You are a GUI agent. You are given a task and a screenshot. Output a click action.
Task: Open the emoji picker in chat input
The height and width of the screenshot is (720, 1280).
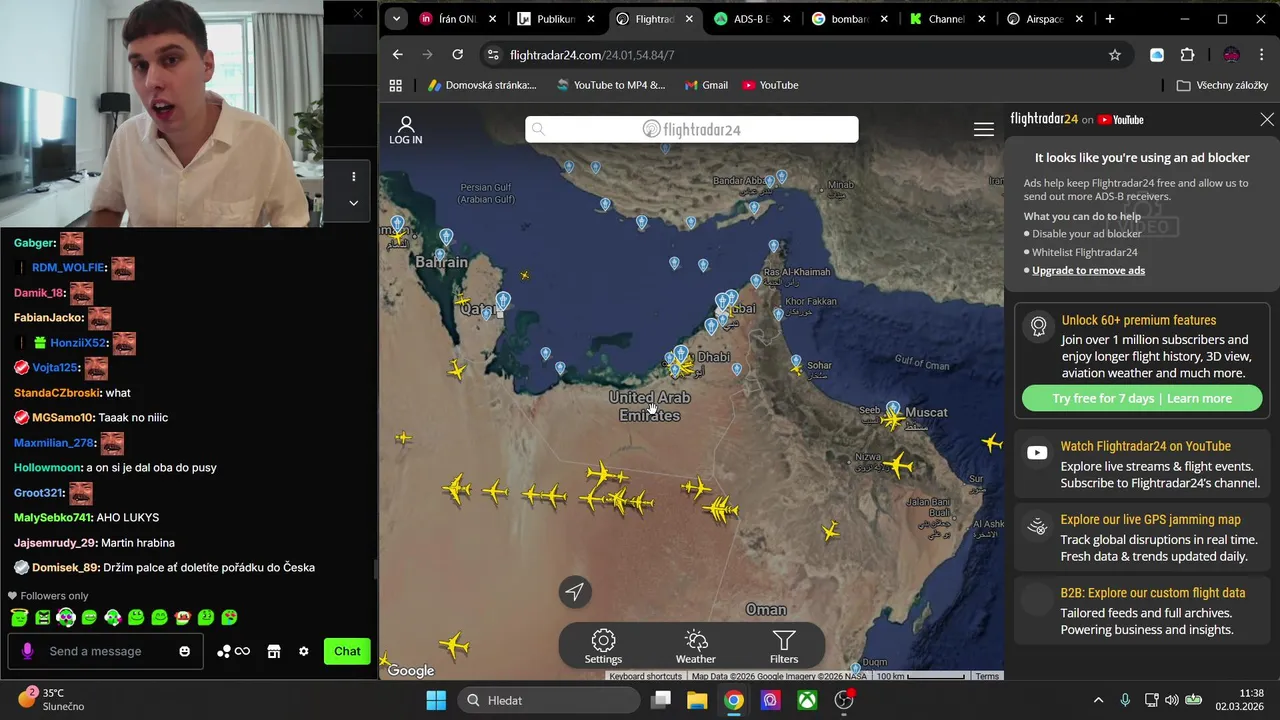184,651
